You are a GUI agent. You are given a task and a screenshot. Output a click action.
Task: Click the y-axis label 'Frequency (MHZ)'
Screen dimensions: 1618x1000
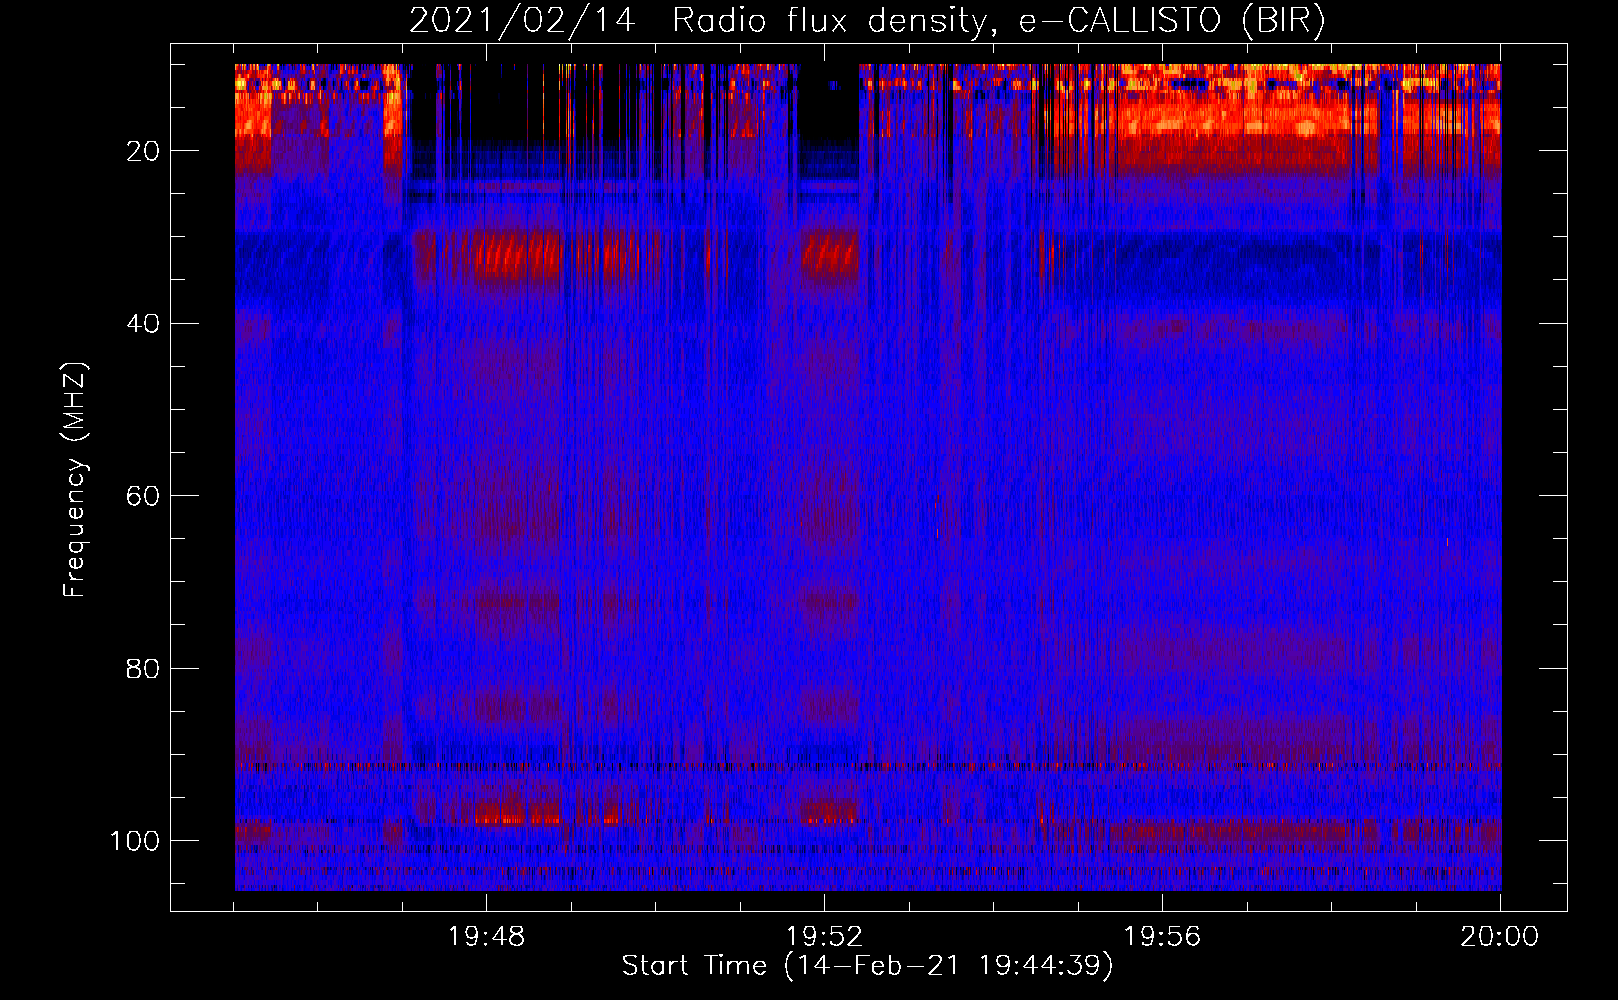75,480
